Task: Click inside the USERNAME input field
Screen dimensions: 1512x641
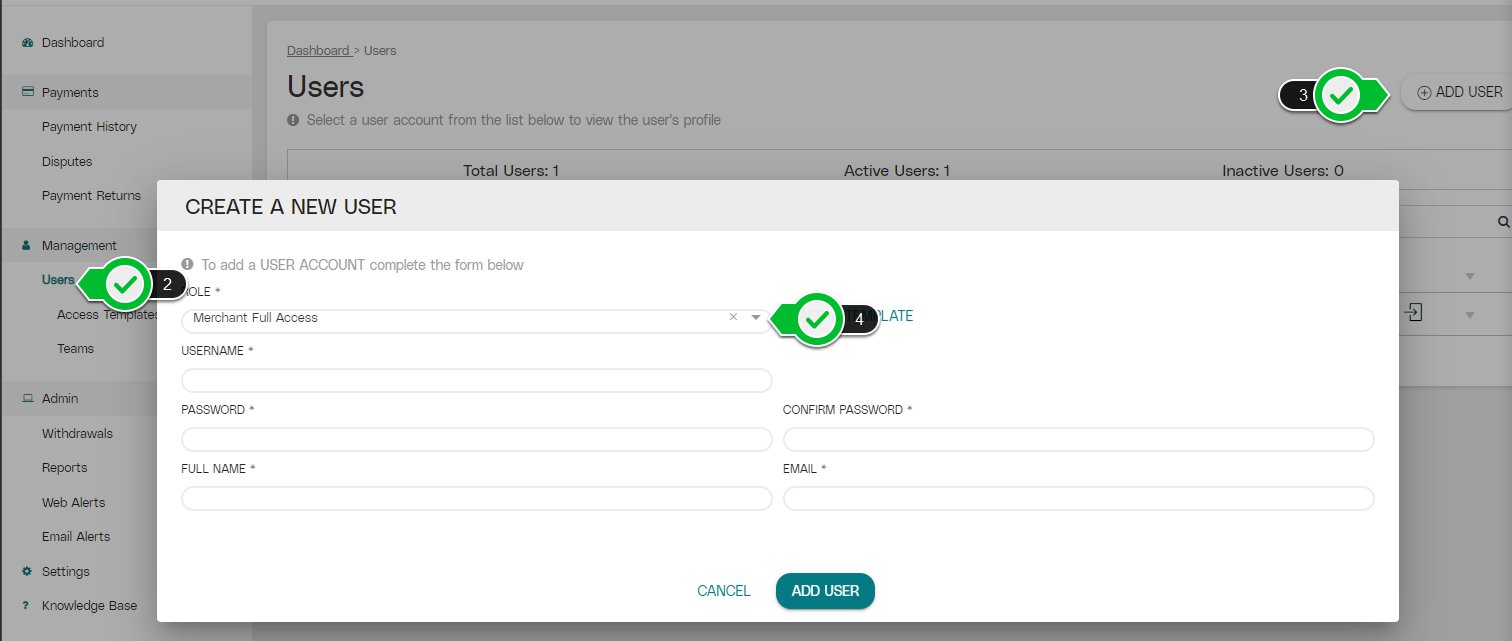Action: click(476, 380)
